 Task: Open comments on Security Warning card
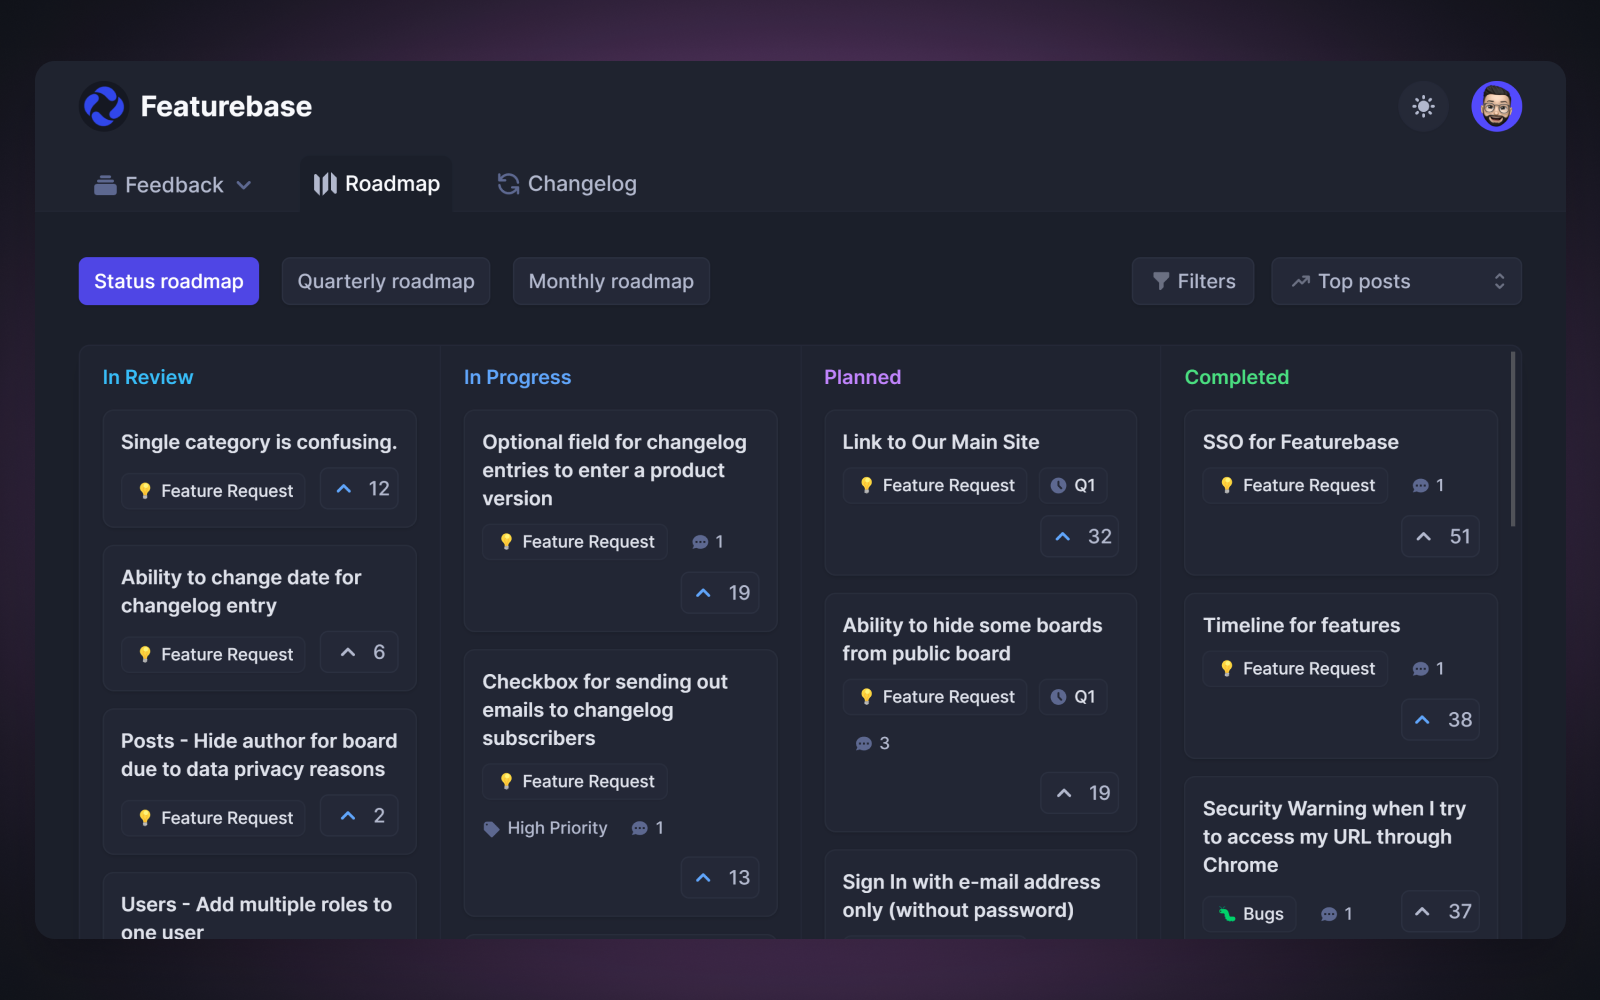1336,913
